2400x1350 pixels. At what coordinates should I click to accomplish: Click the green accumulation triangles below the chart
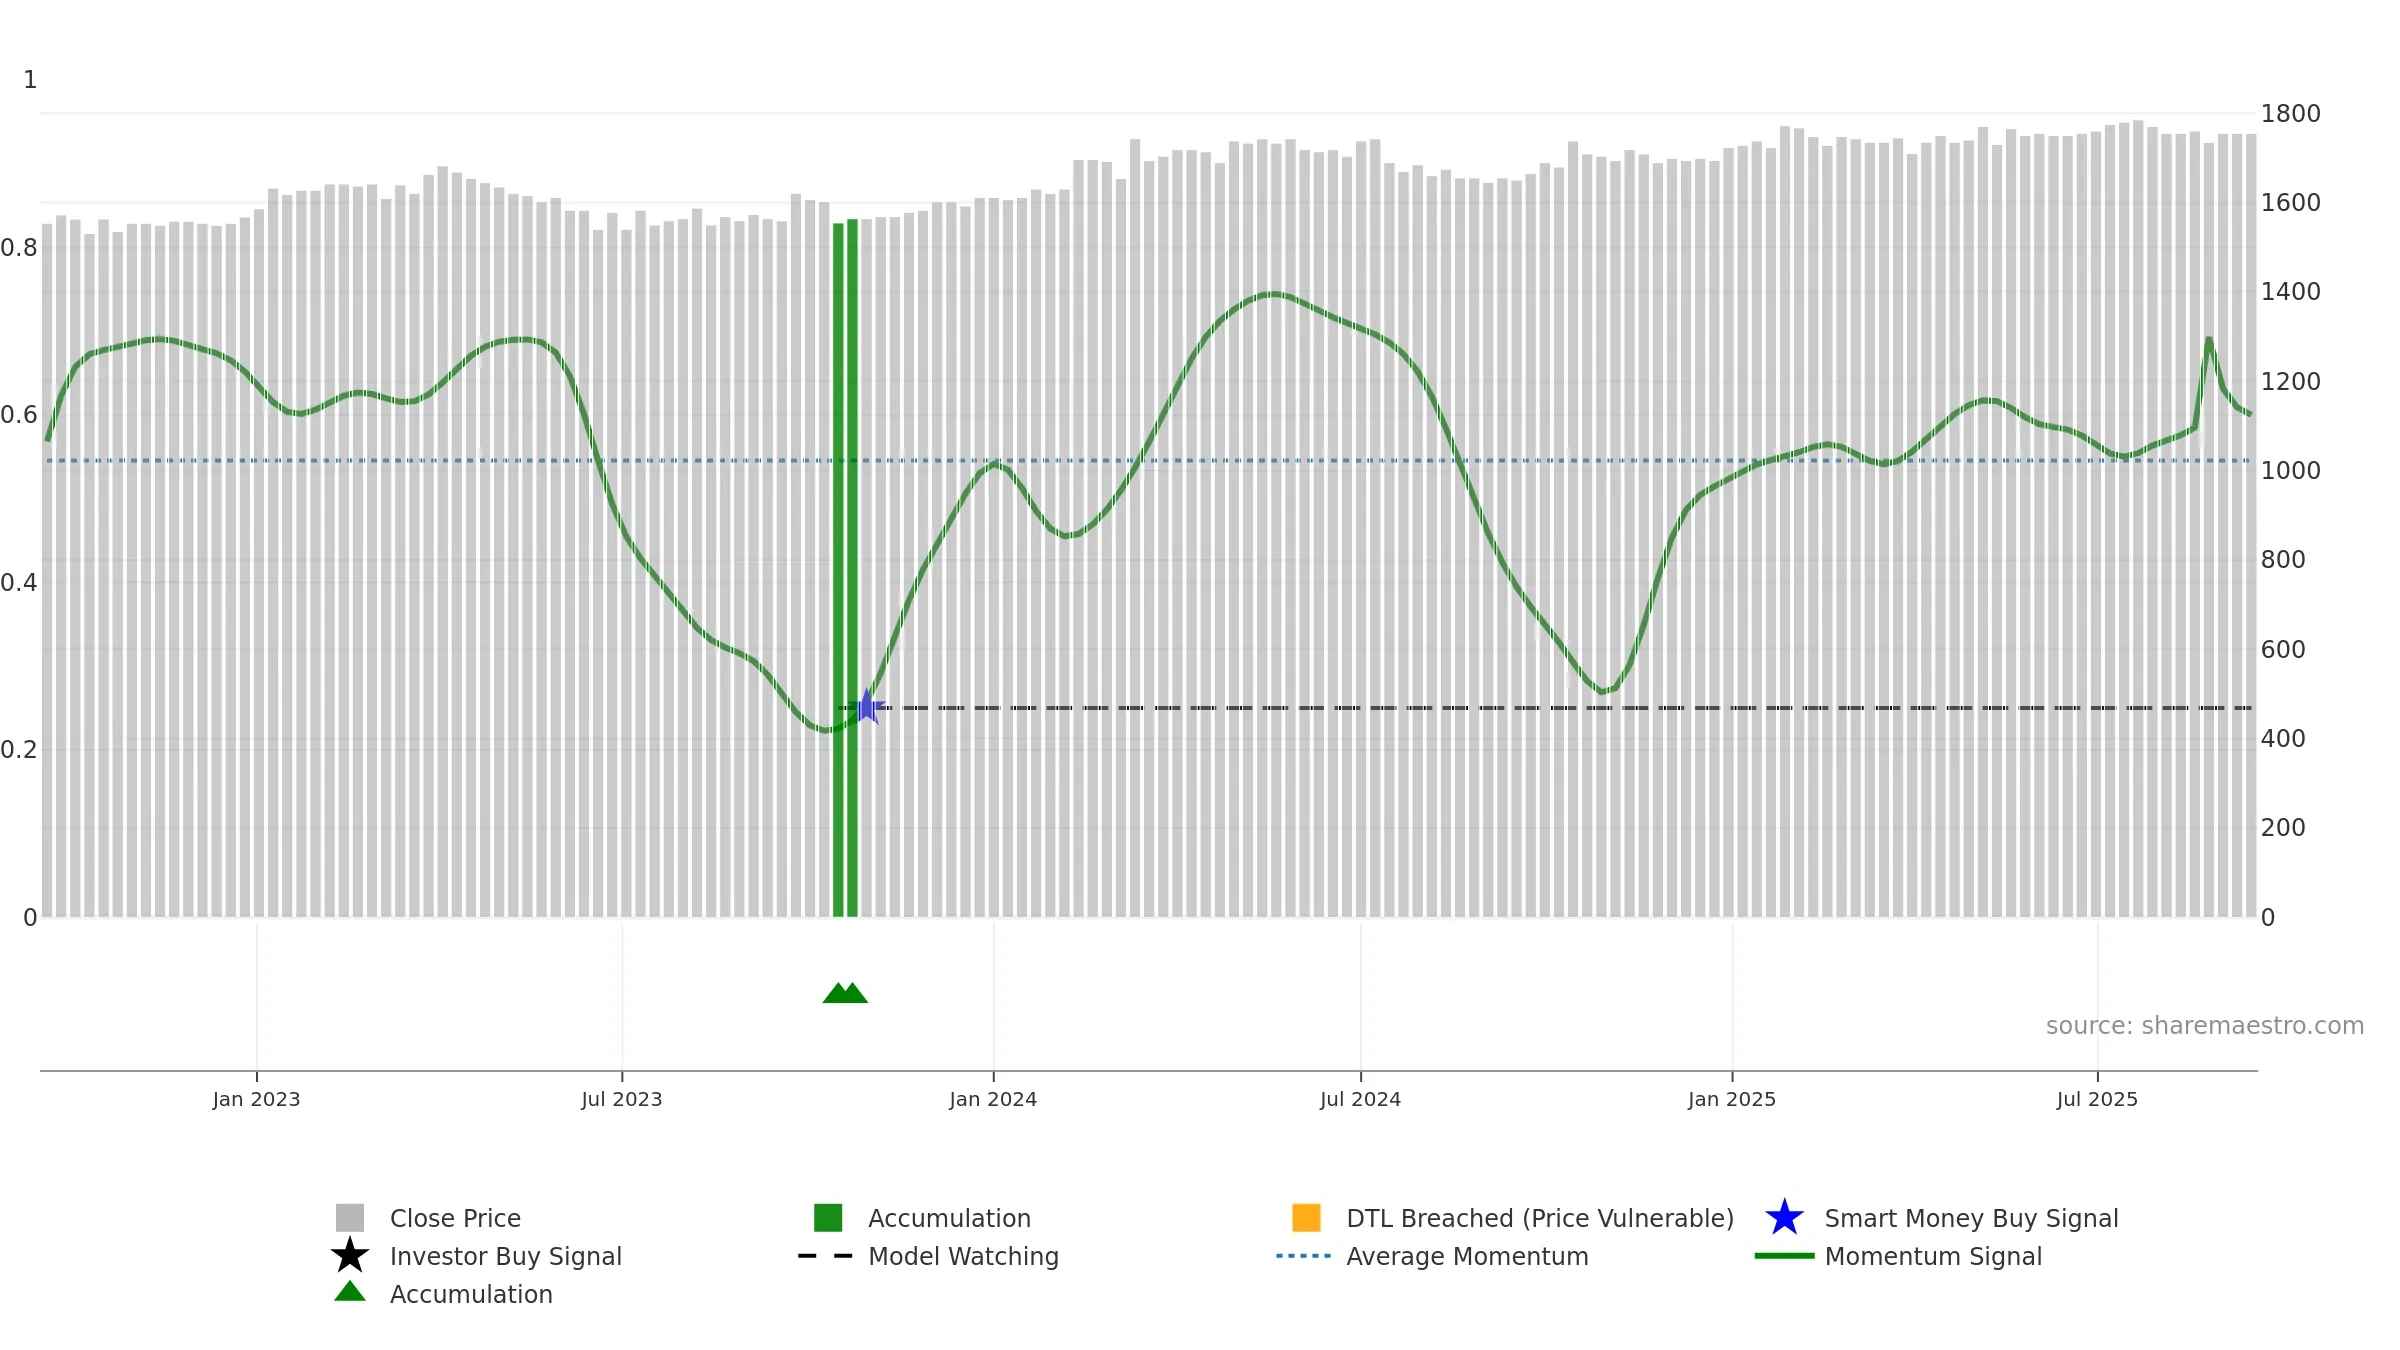pyautogui.click(x=845, y=993)
